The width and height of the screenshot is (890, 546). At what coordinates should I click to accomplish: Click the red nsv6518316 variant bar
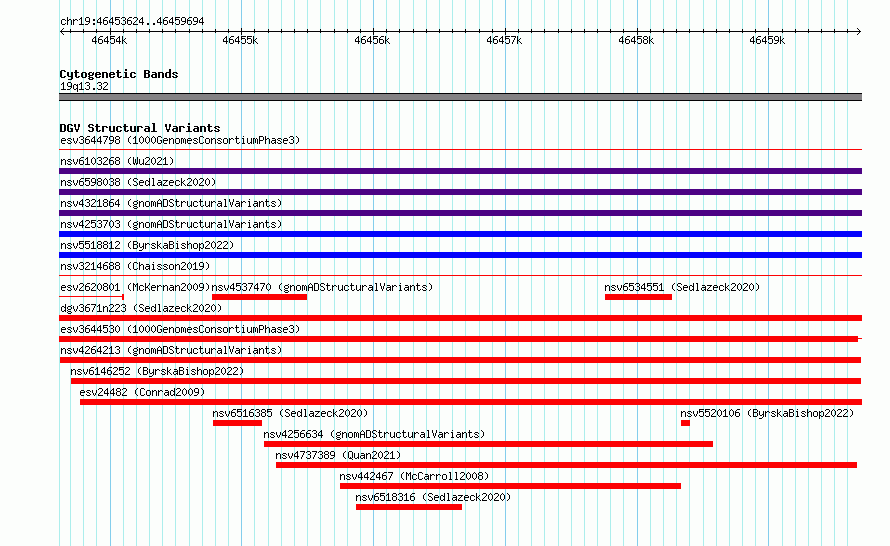coord(409,507)
